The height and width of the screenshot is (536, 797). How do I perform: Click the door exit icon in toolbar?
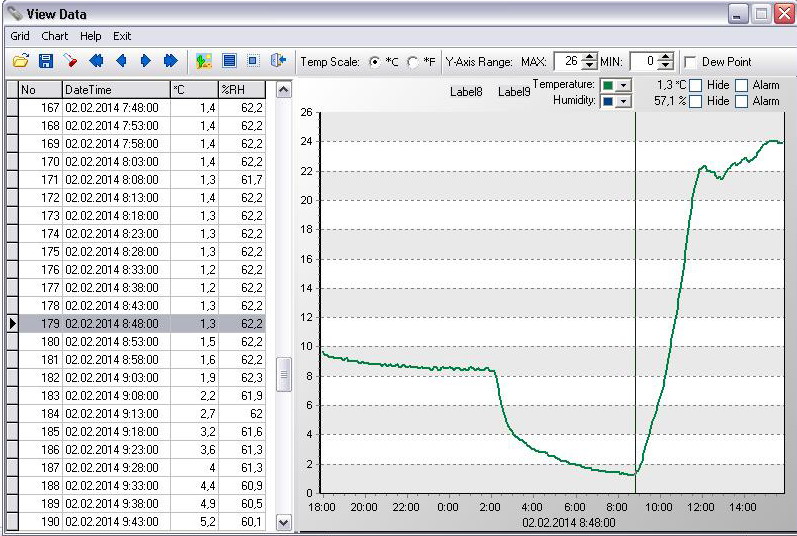[279, 61]
